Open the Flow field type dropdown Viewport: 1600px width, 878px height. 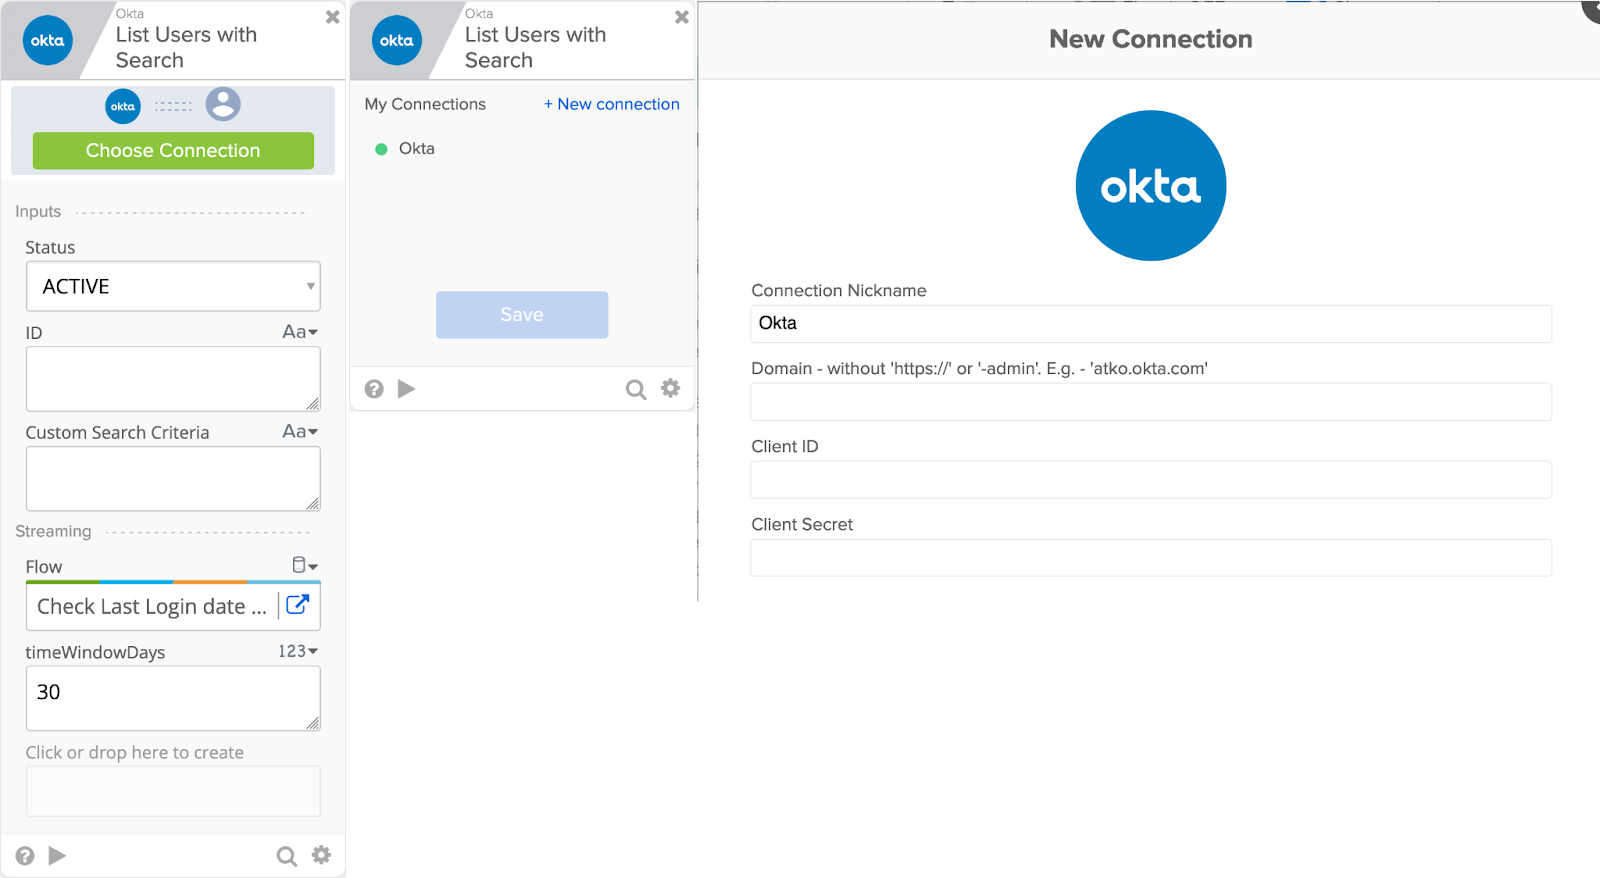(x=304, y=566)
